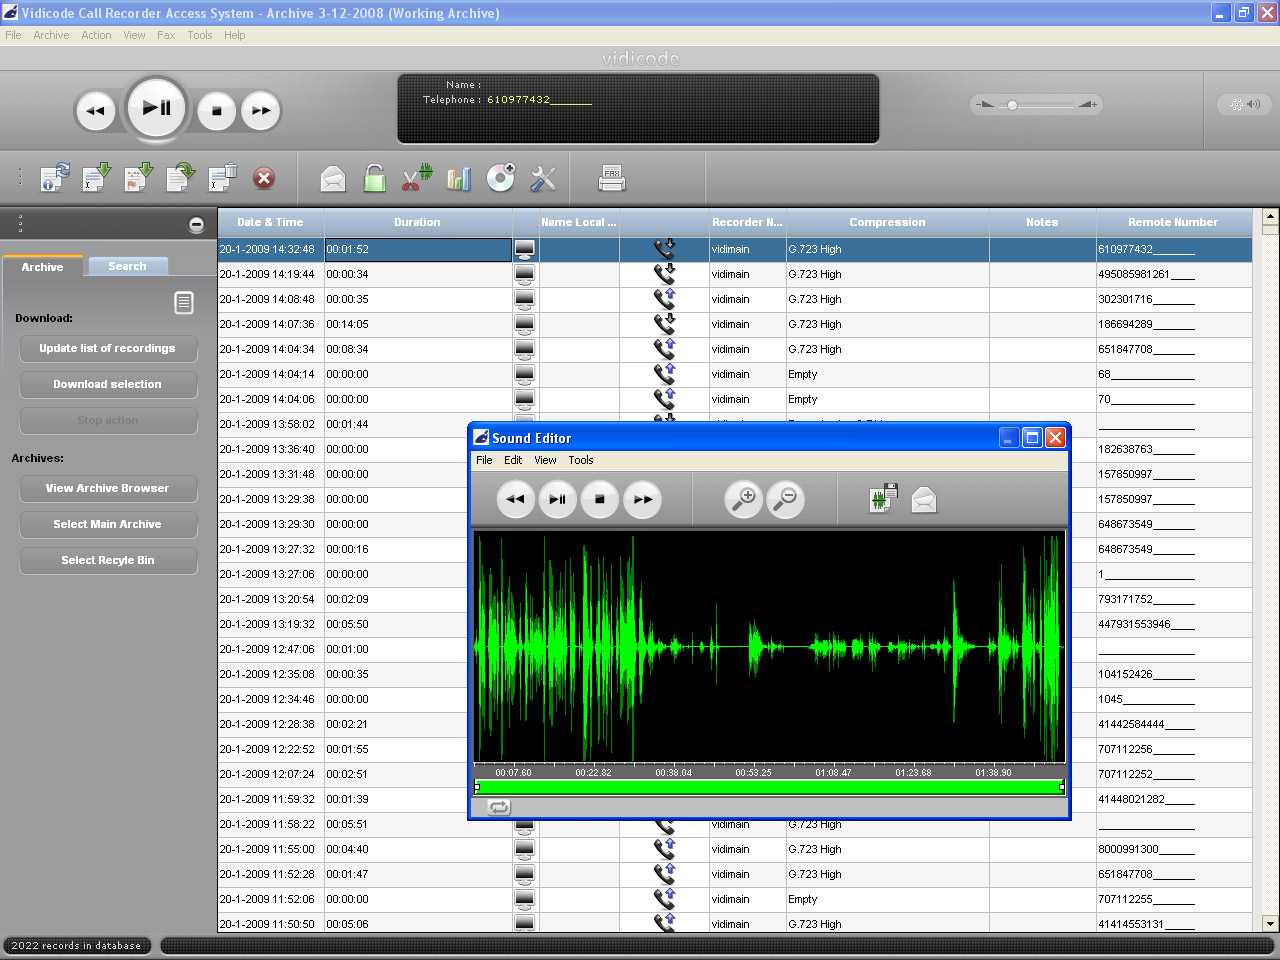This screenshot has height=960, width=1280.
Task: Rewind audio in the Sound Editor
Action: tap(516, 499)
